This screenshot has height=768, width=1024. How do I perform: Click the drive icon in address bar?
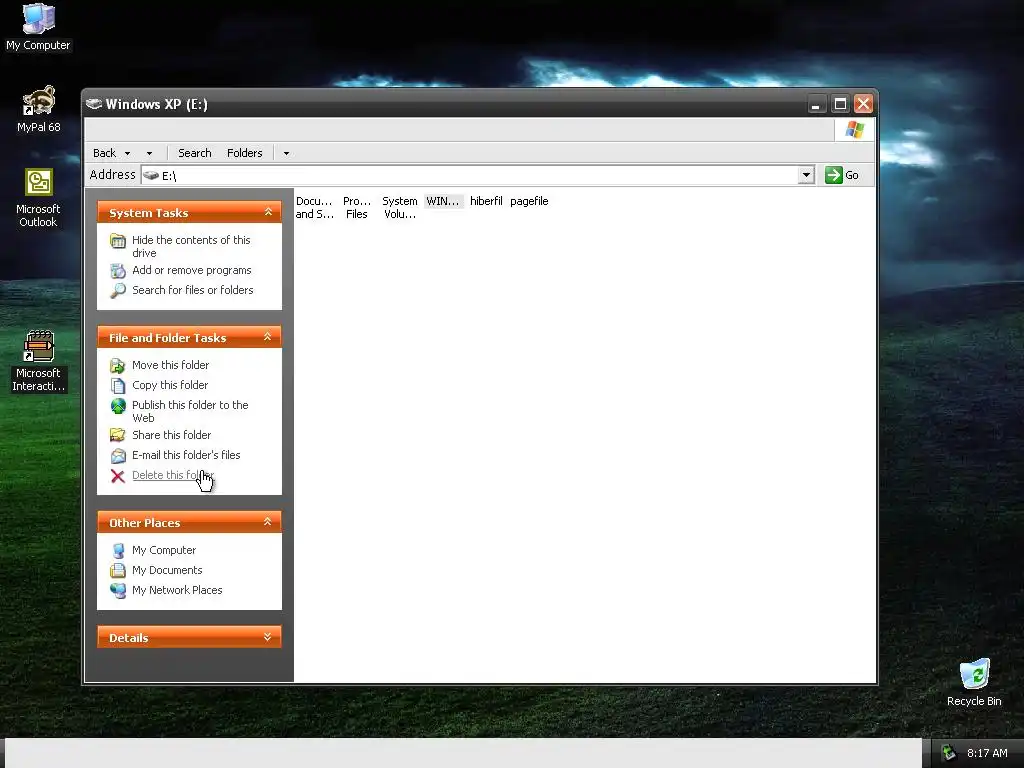[x=151, y=175]
